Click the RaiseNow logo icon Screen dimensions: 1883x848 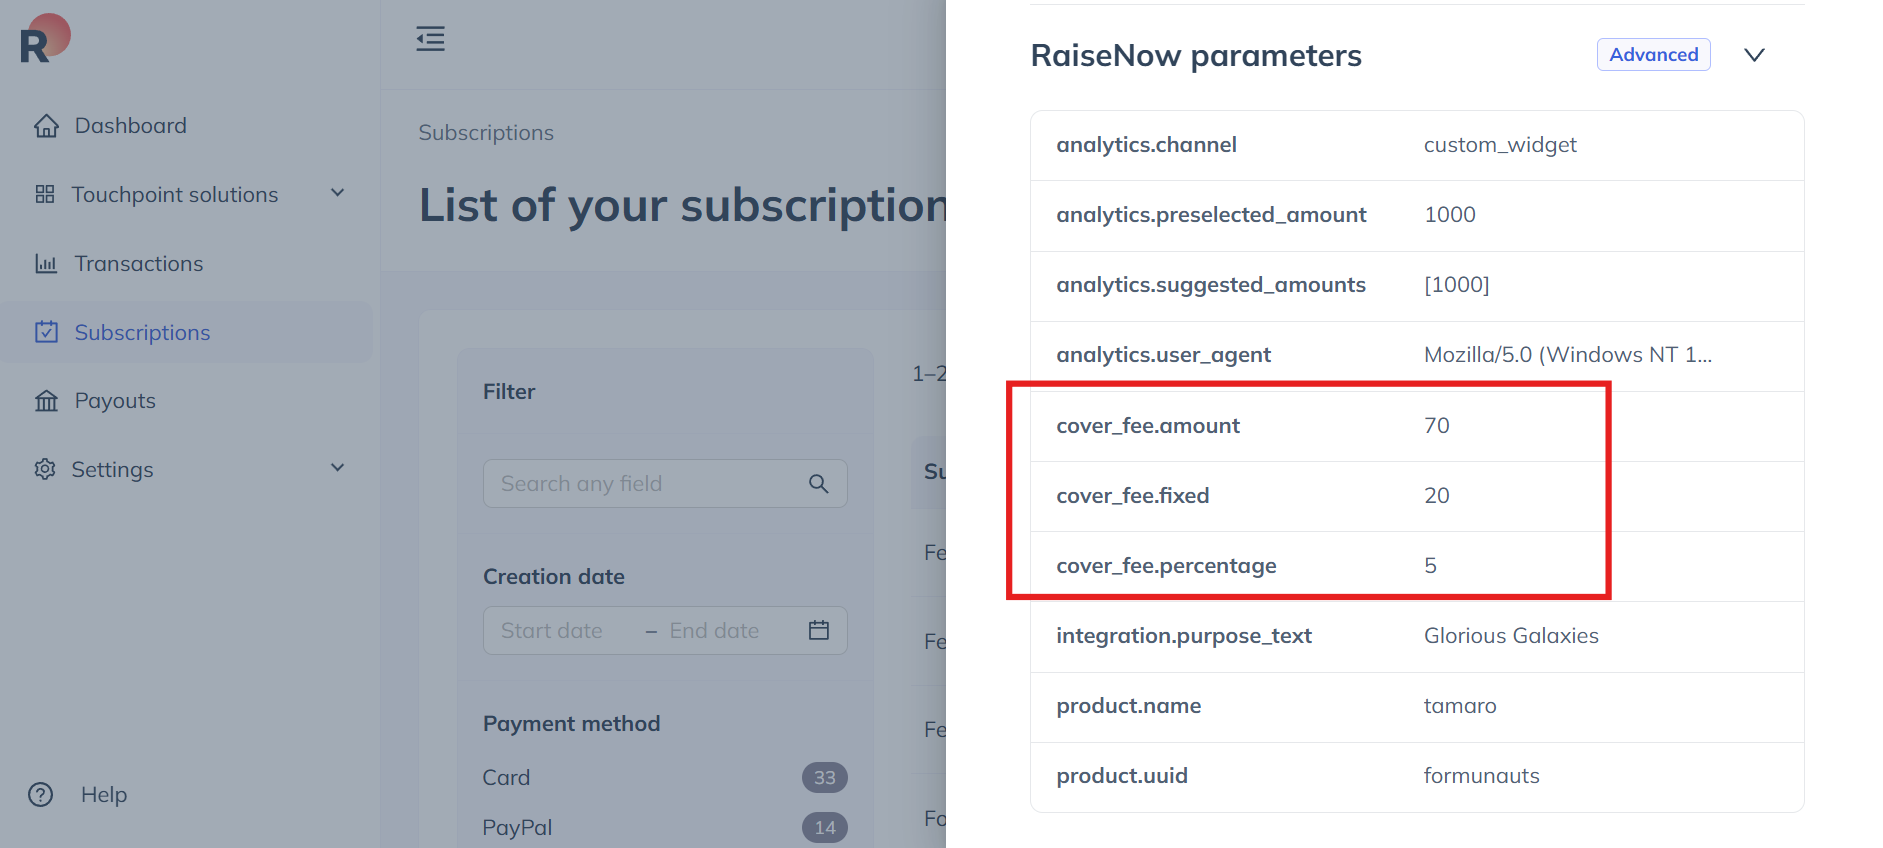[44, 40]
